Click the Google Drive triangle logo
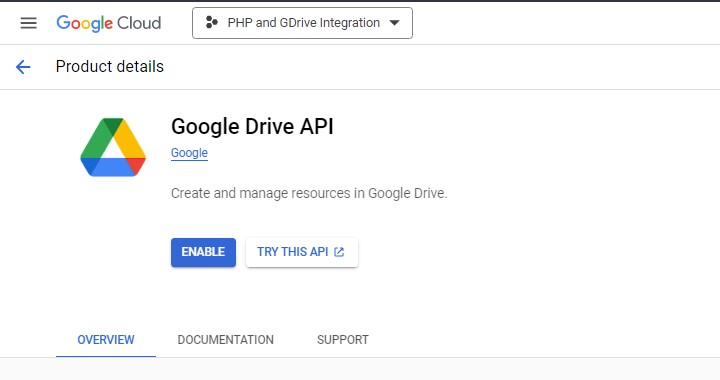This screenshot has height=380, width=720. [113, 147]
